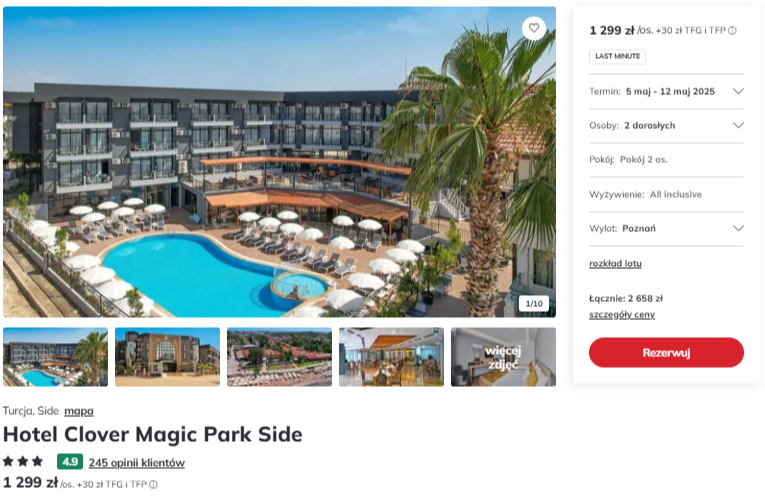Click the three-star hotel rating
Viewport: 765px width, 497px height.
[x=23, y=461]
